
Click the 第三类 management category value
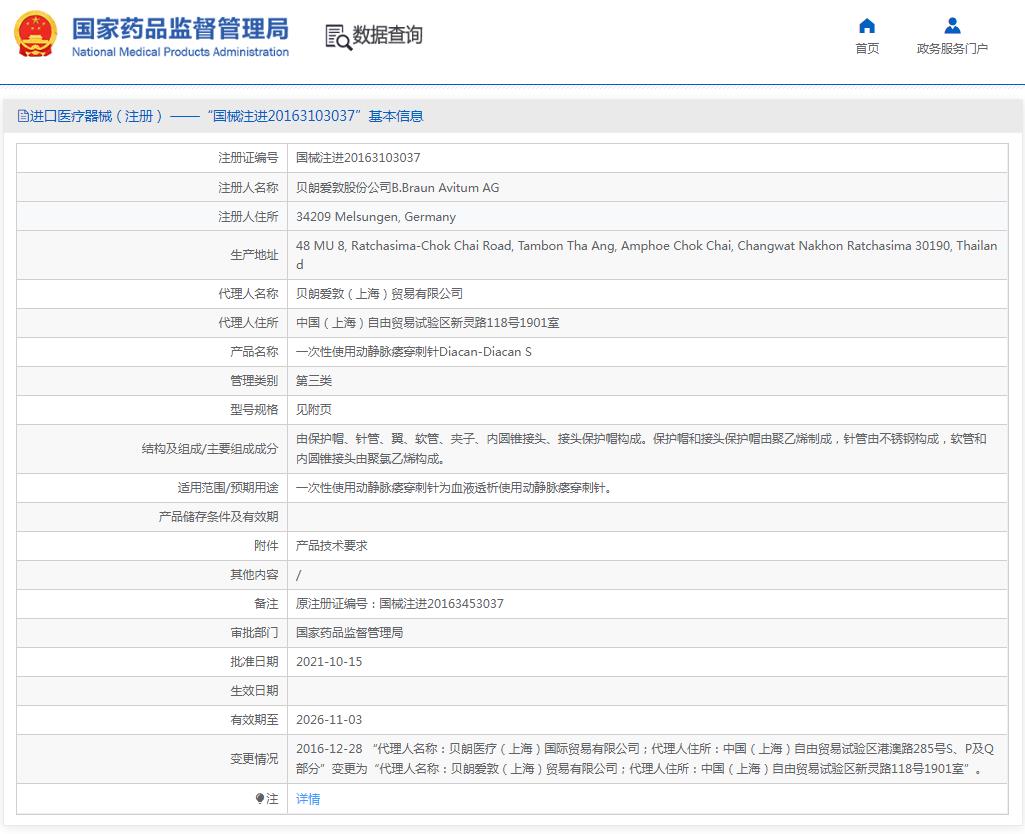pos(314,380)
